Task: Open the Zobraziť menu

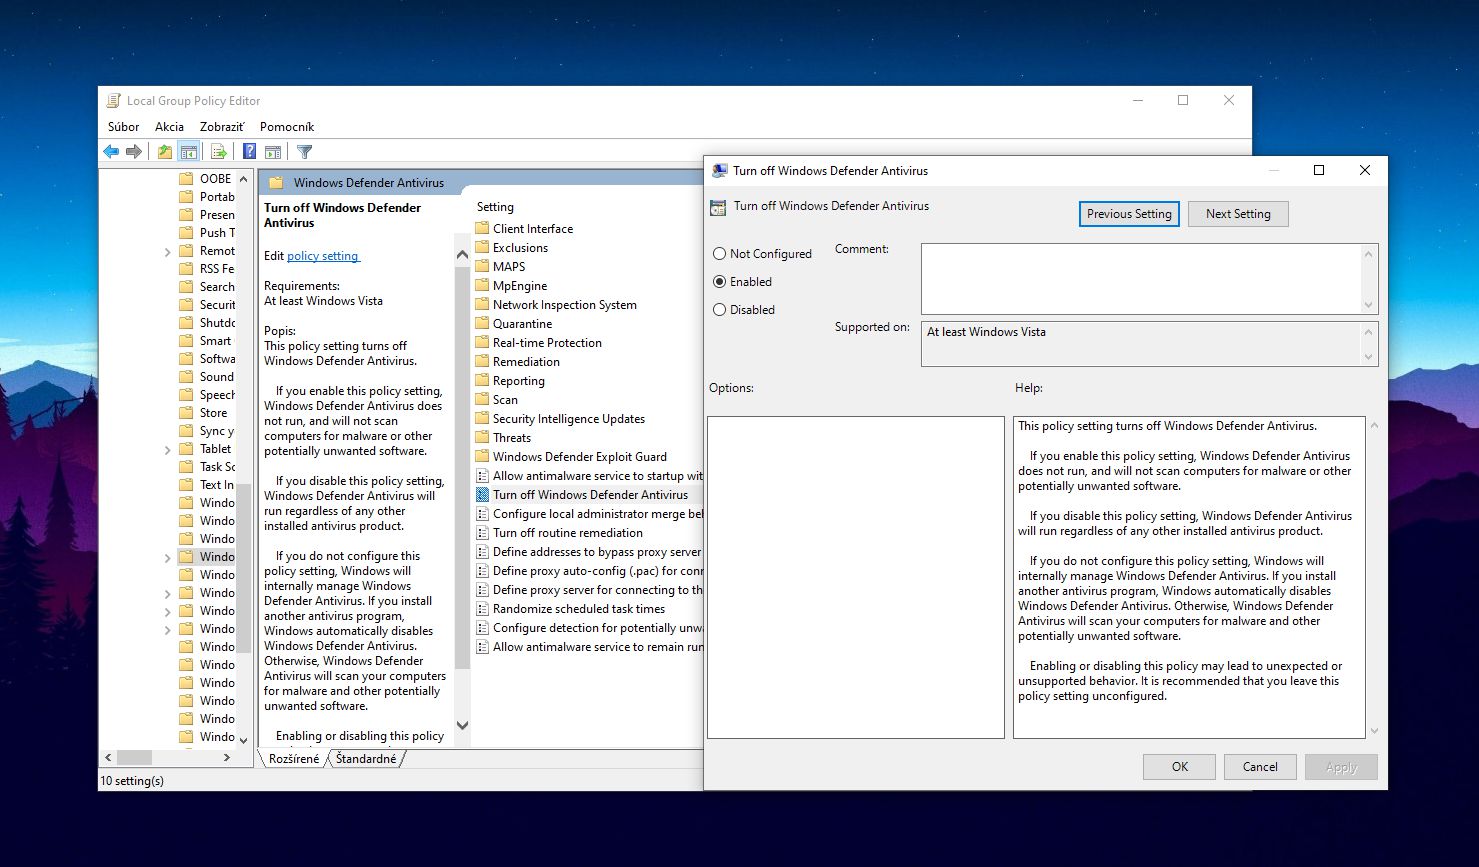Action: click(x=222, y=127)
